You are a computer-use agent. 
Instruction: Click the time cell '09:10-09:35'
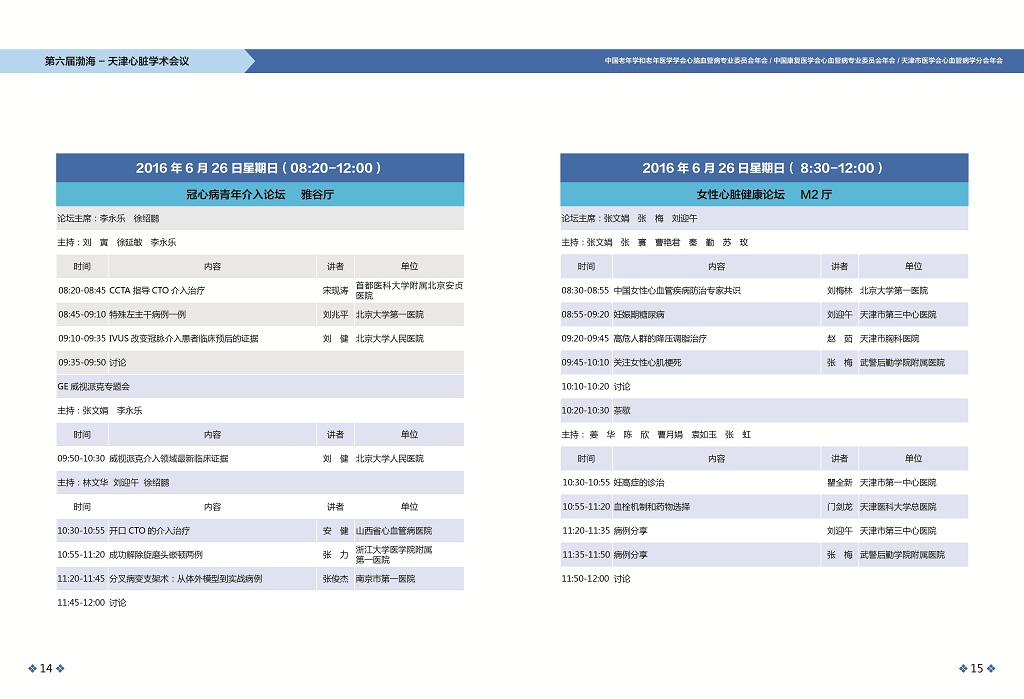click(82, 338)
